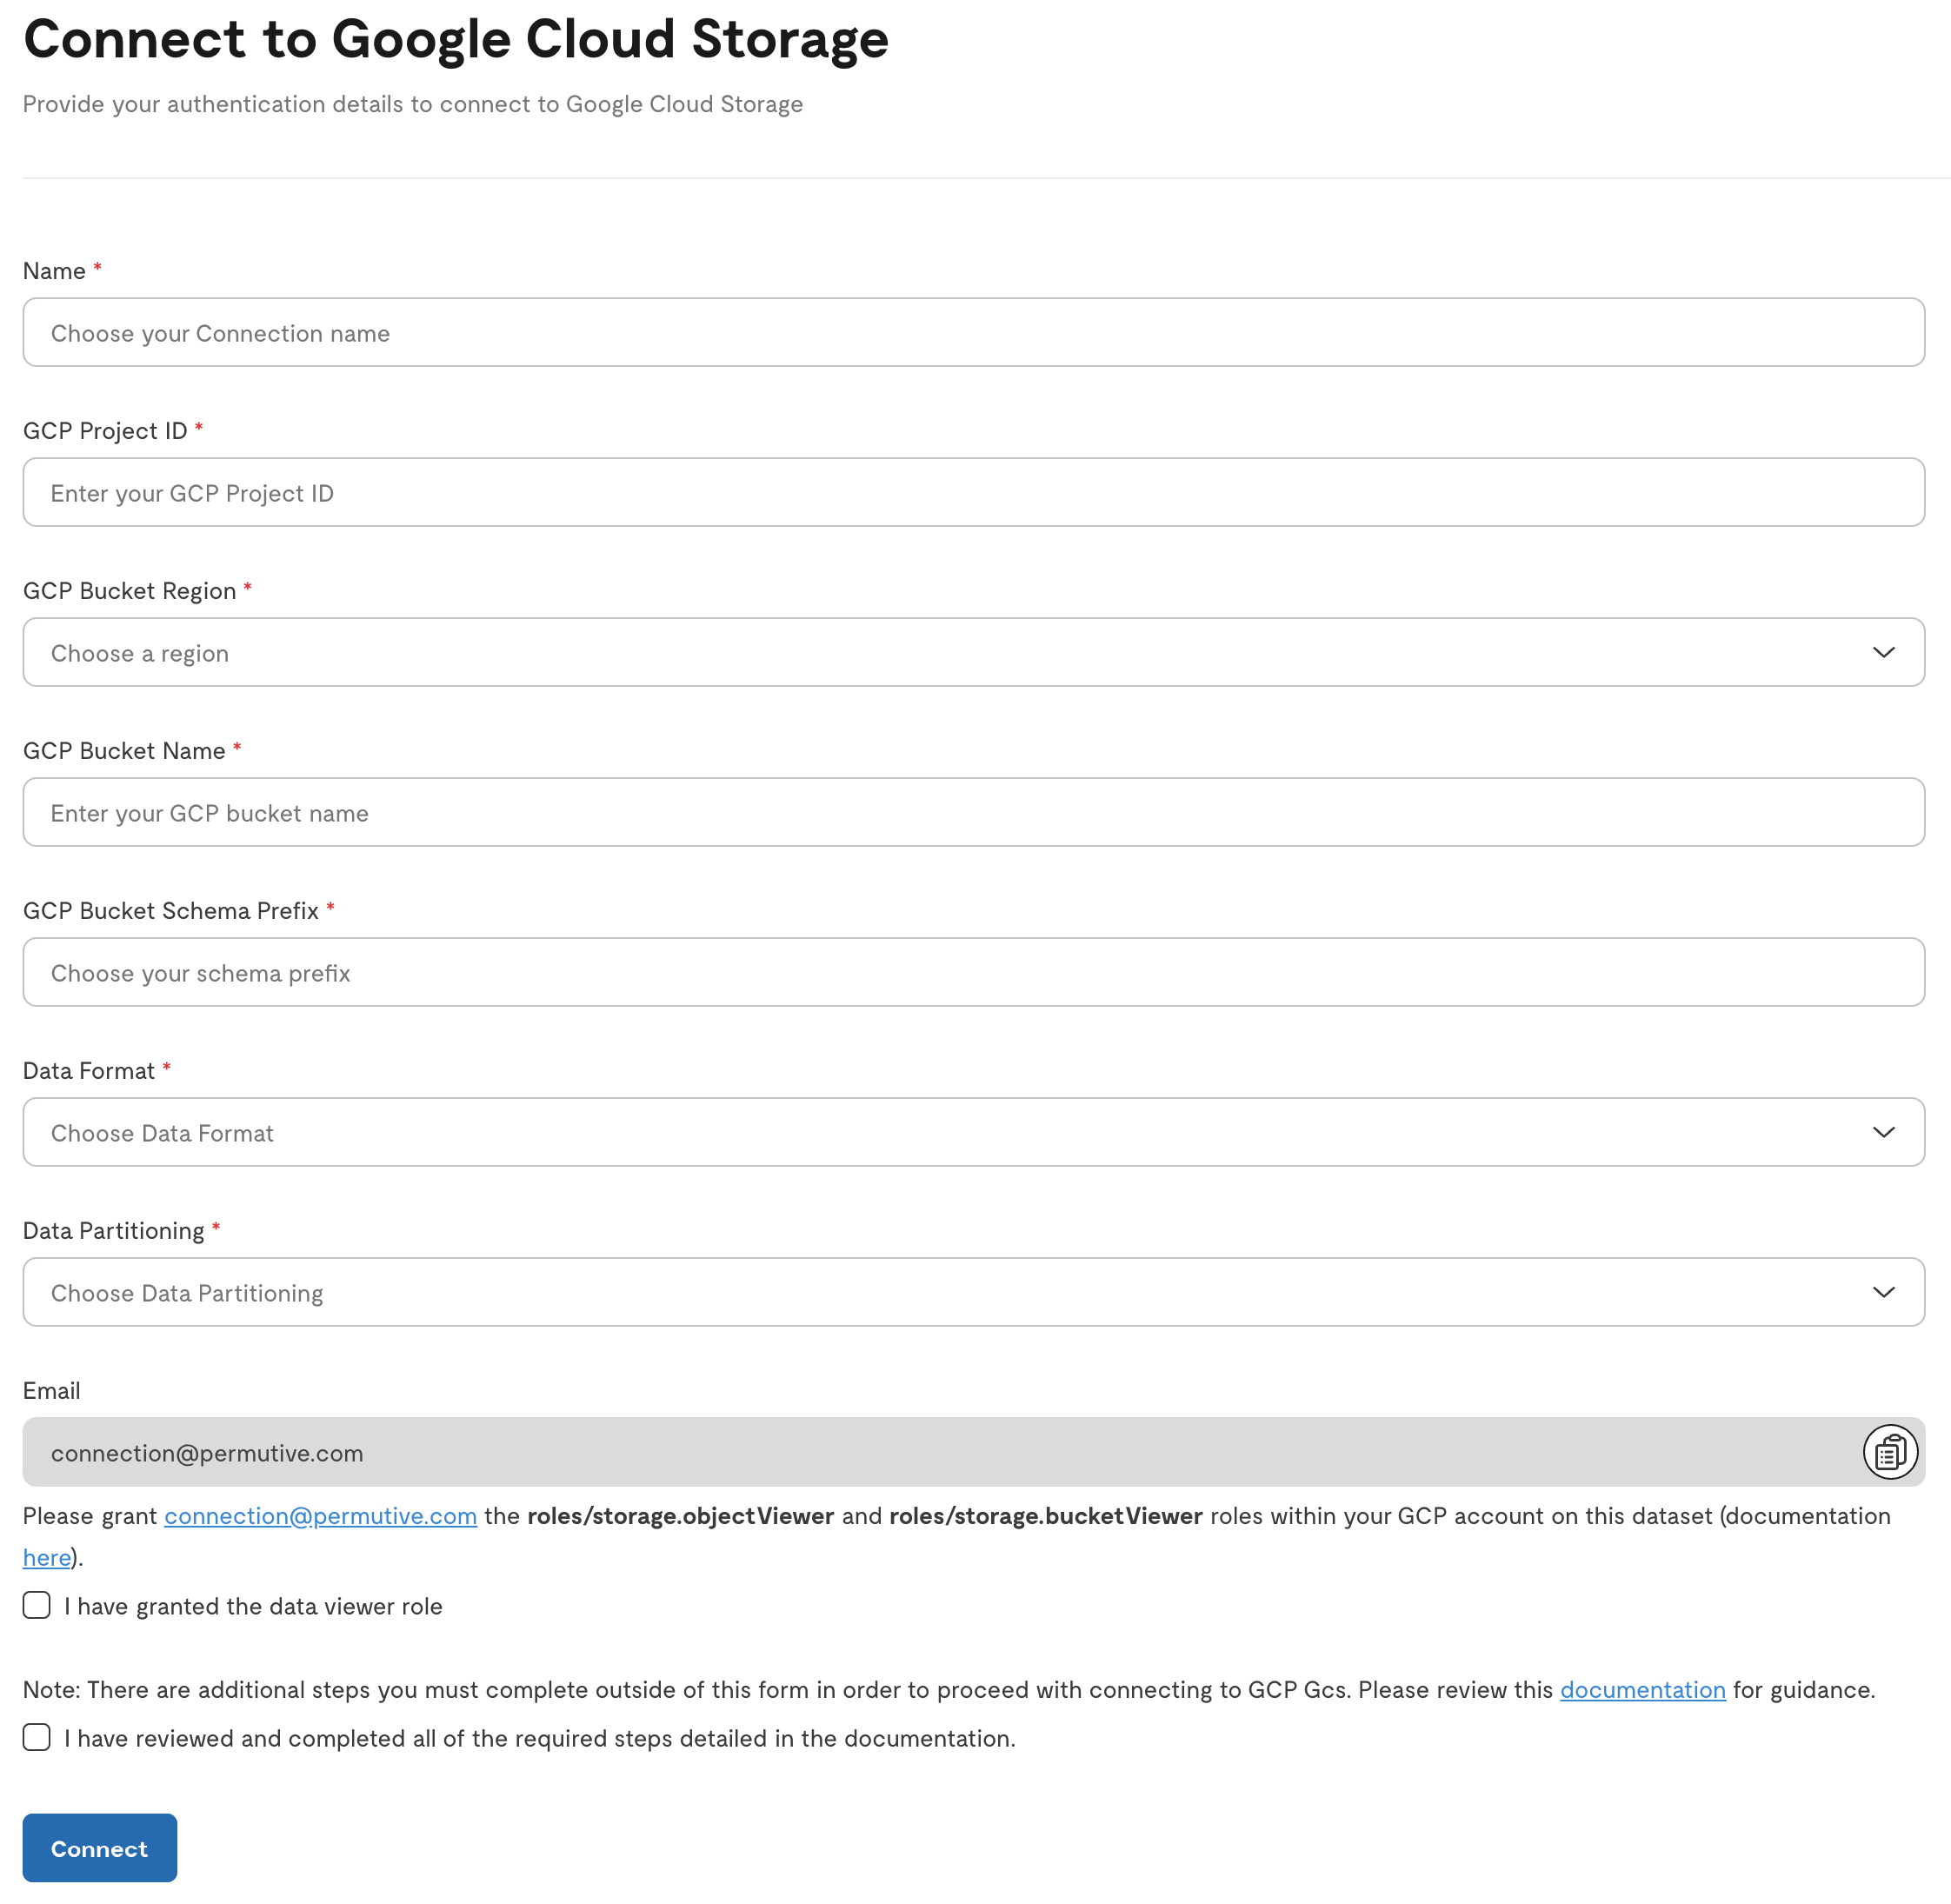Click the GCP Bucket Region chevron arrow
Screen dimensions: 1951x1904
tap(1883, 652)
